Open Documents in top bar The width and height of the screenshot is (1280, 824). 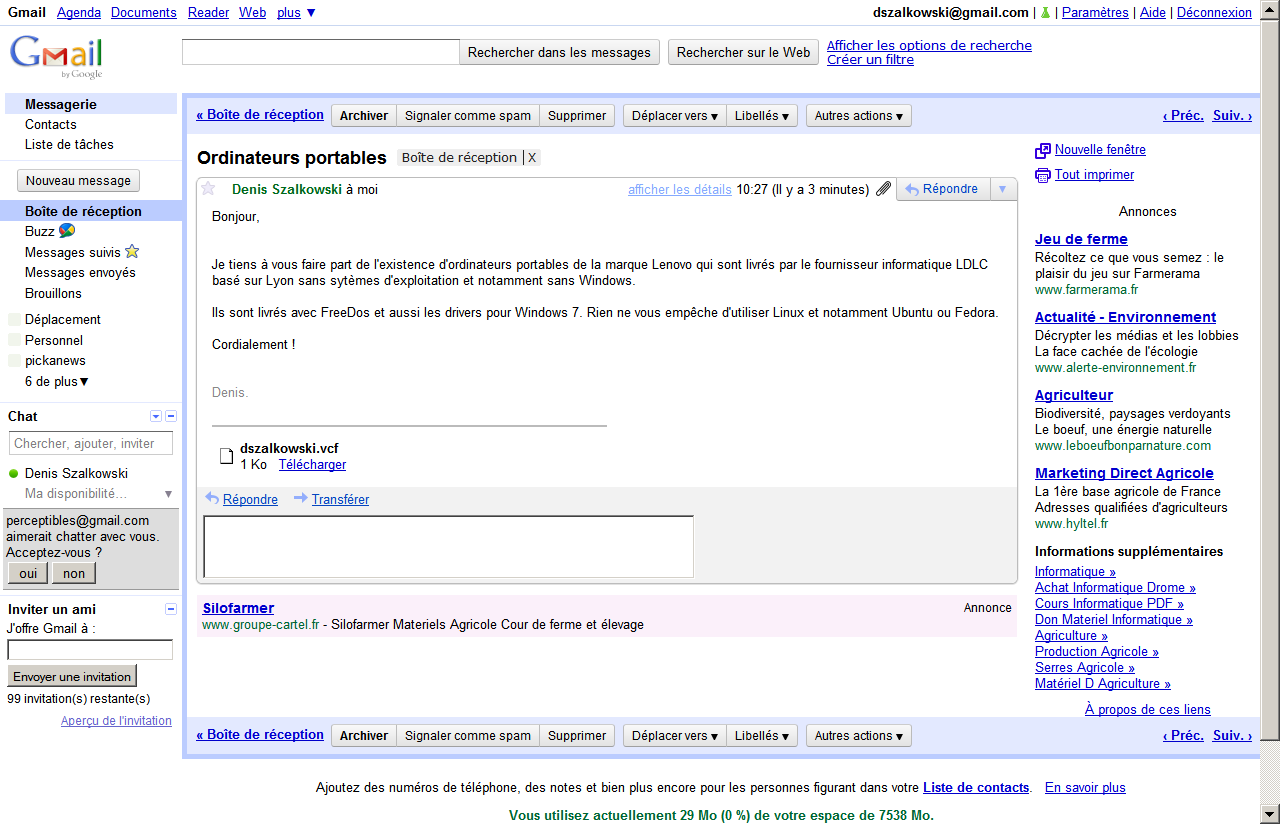tap(144, 13)
